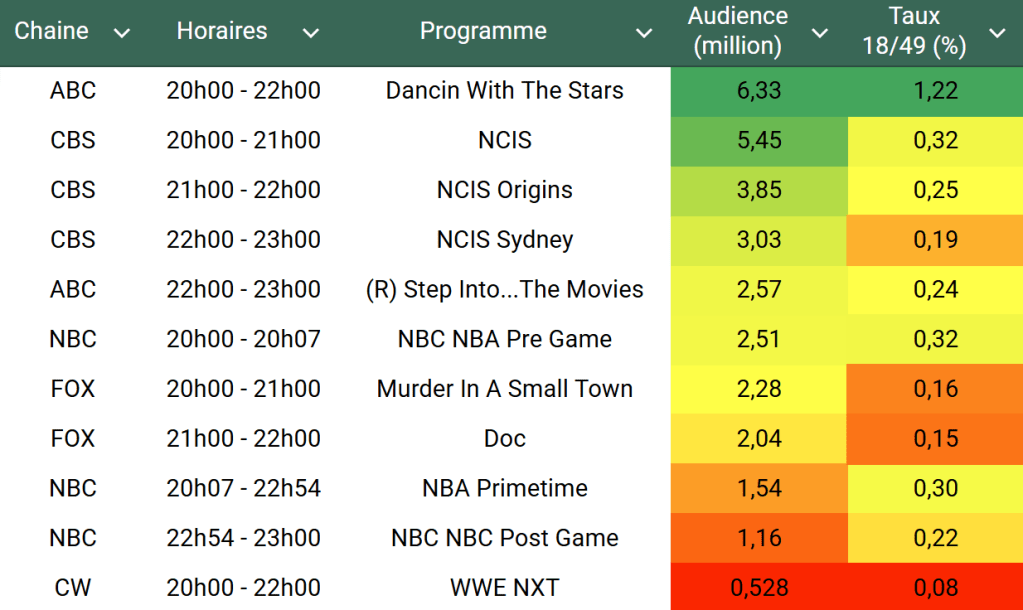Select the Doc programme cell
Screen dimensions: 1023x610
tap(504, 439)
